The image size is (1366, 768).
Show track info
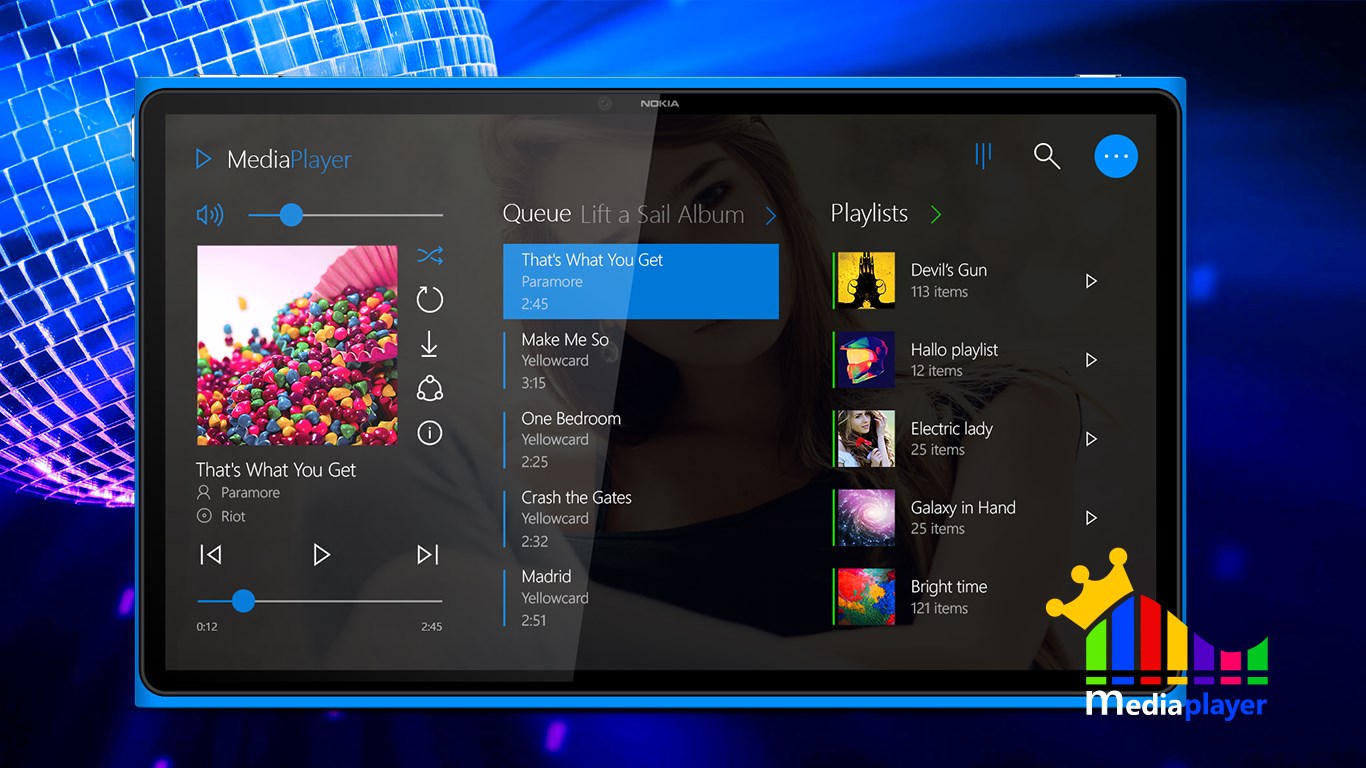click(430, 433)
